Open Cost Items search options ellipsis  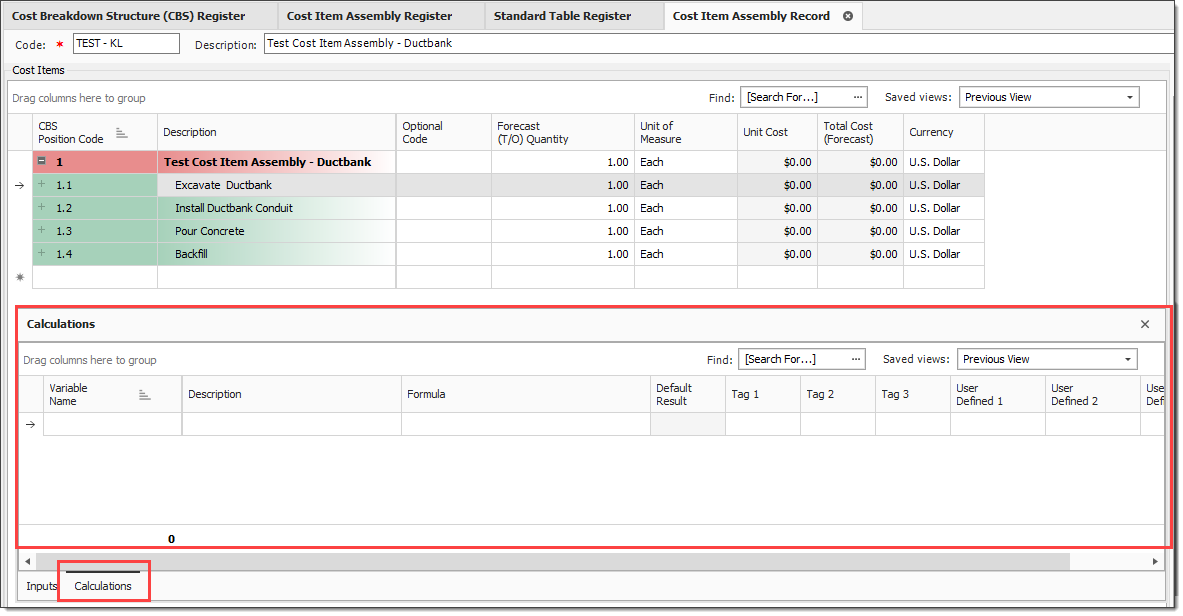(857, 97)
